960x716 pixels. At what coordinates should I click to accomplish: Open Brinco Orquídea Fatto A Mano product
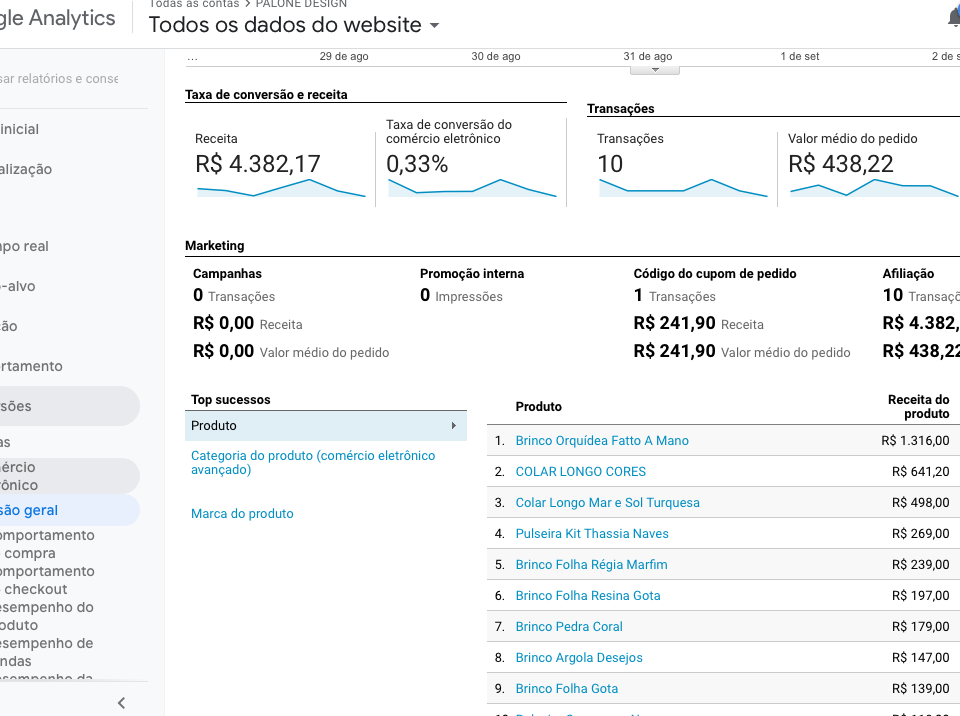602,441
